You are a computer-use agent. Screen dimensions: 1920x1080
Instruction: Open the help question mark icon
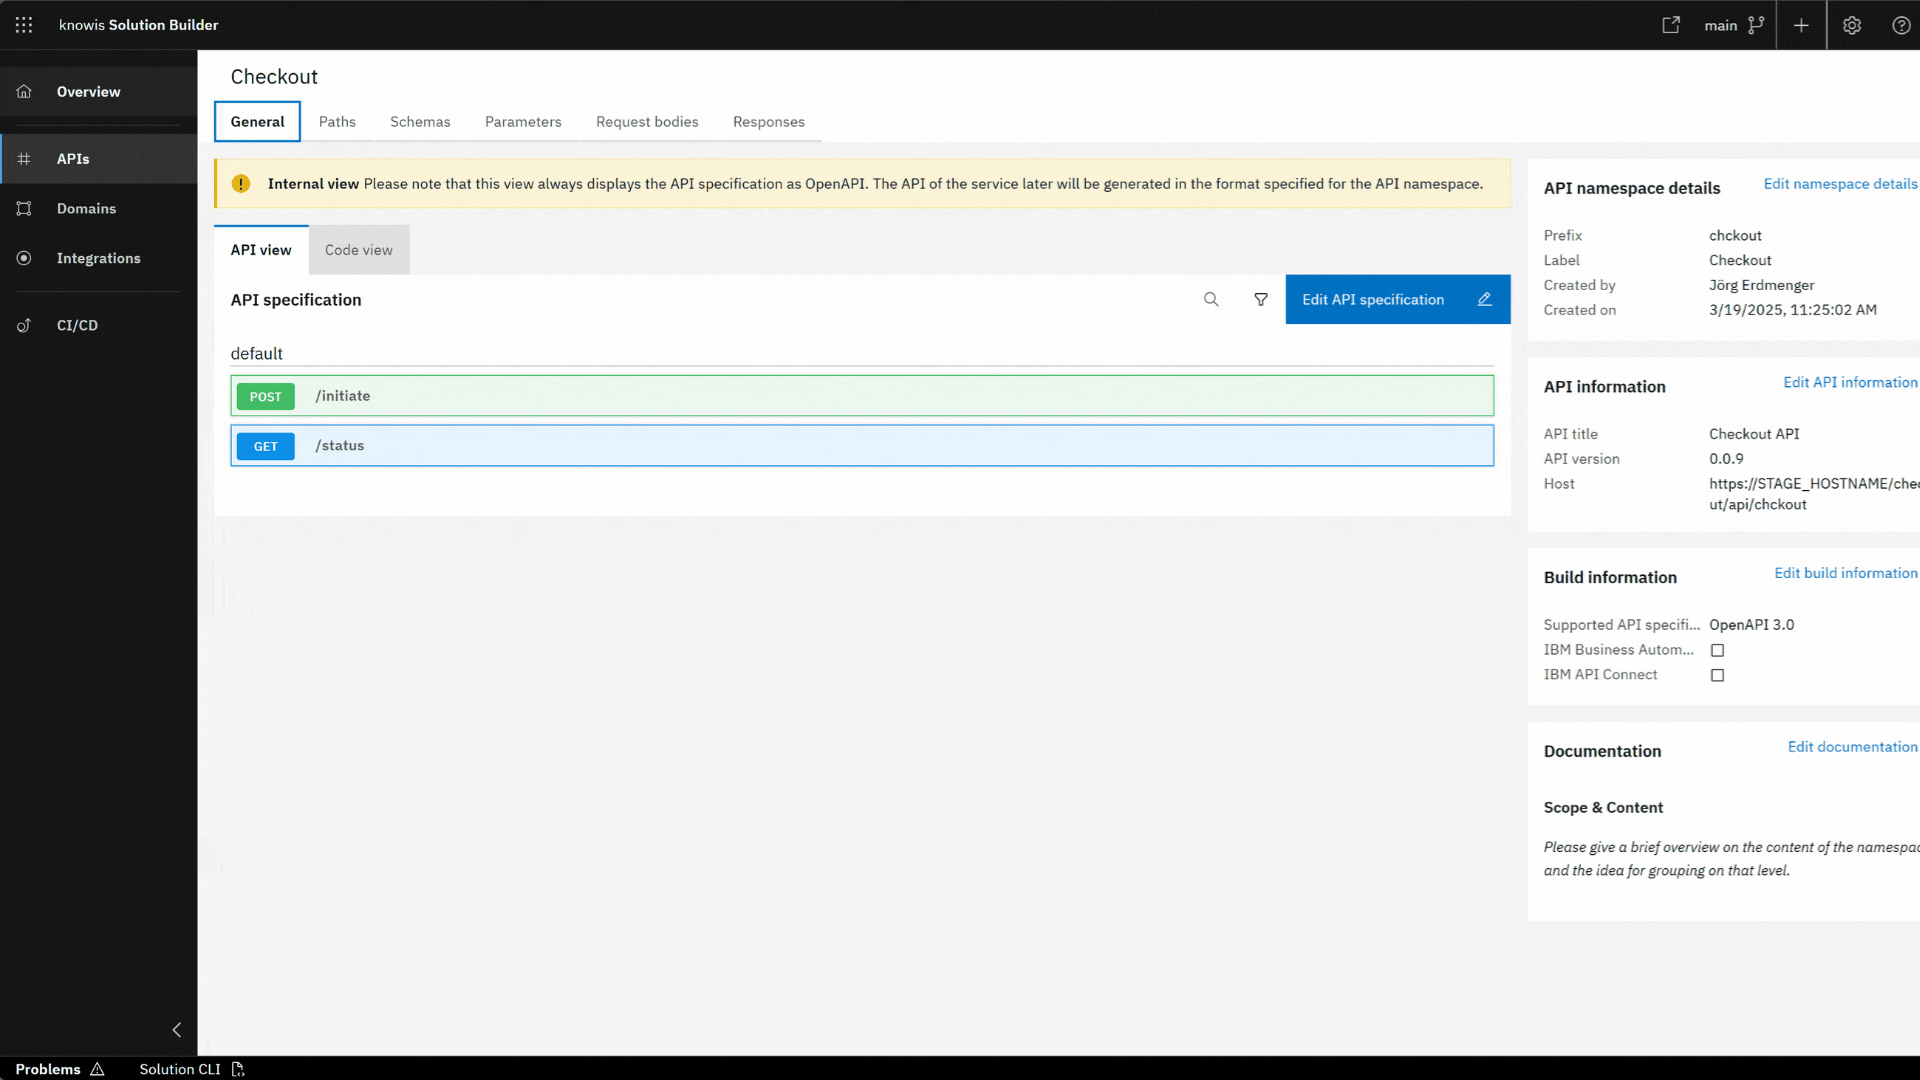1901,25
